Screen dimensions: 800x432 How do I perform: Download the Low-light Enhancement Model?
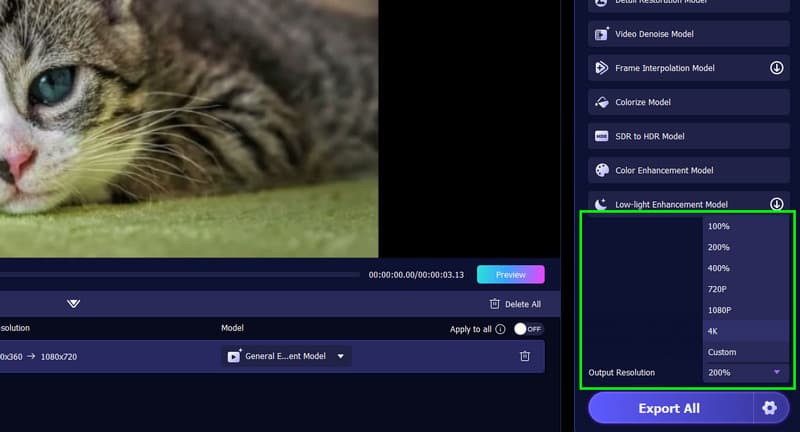pyautogui.click(x=776, y=204)
